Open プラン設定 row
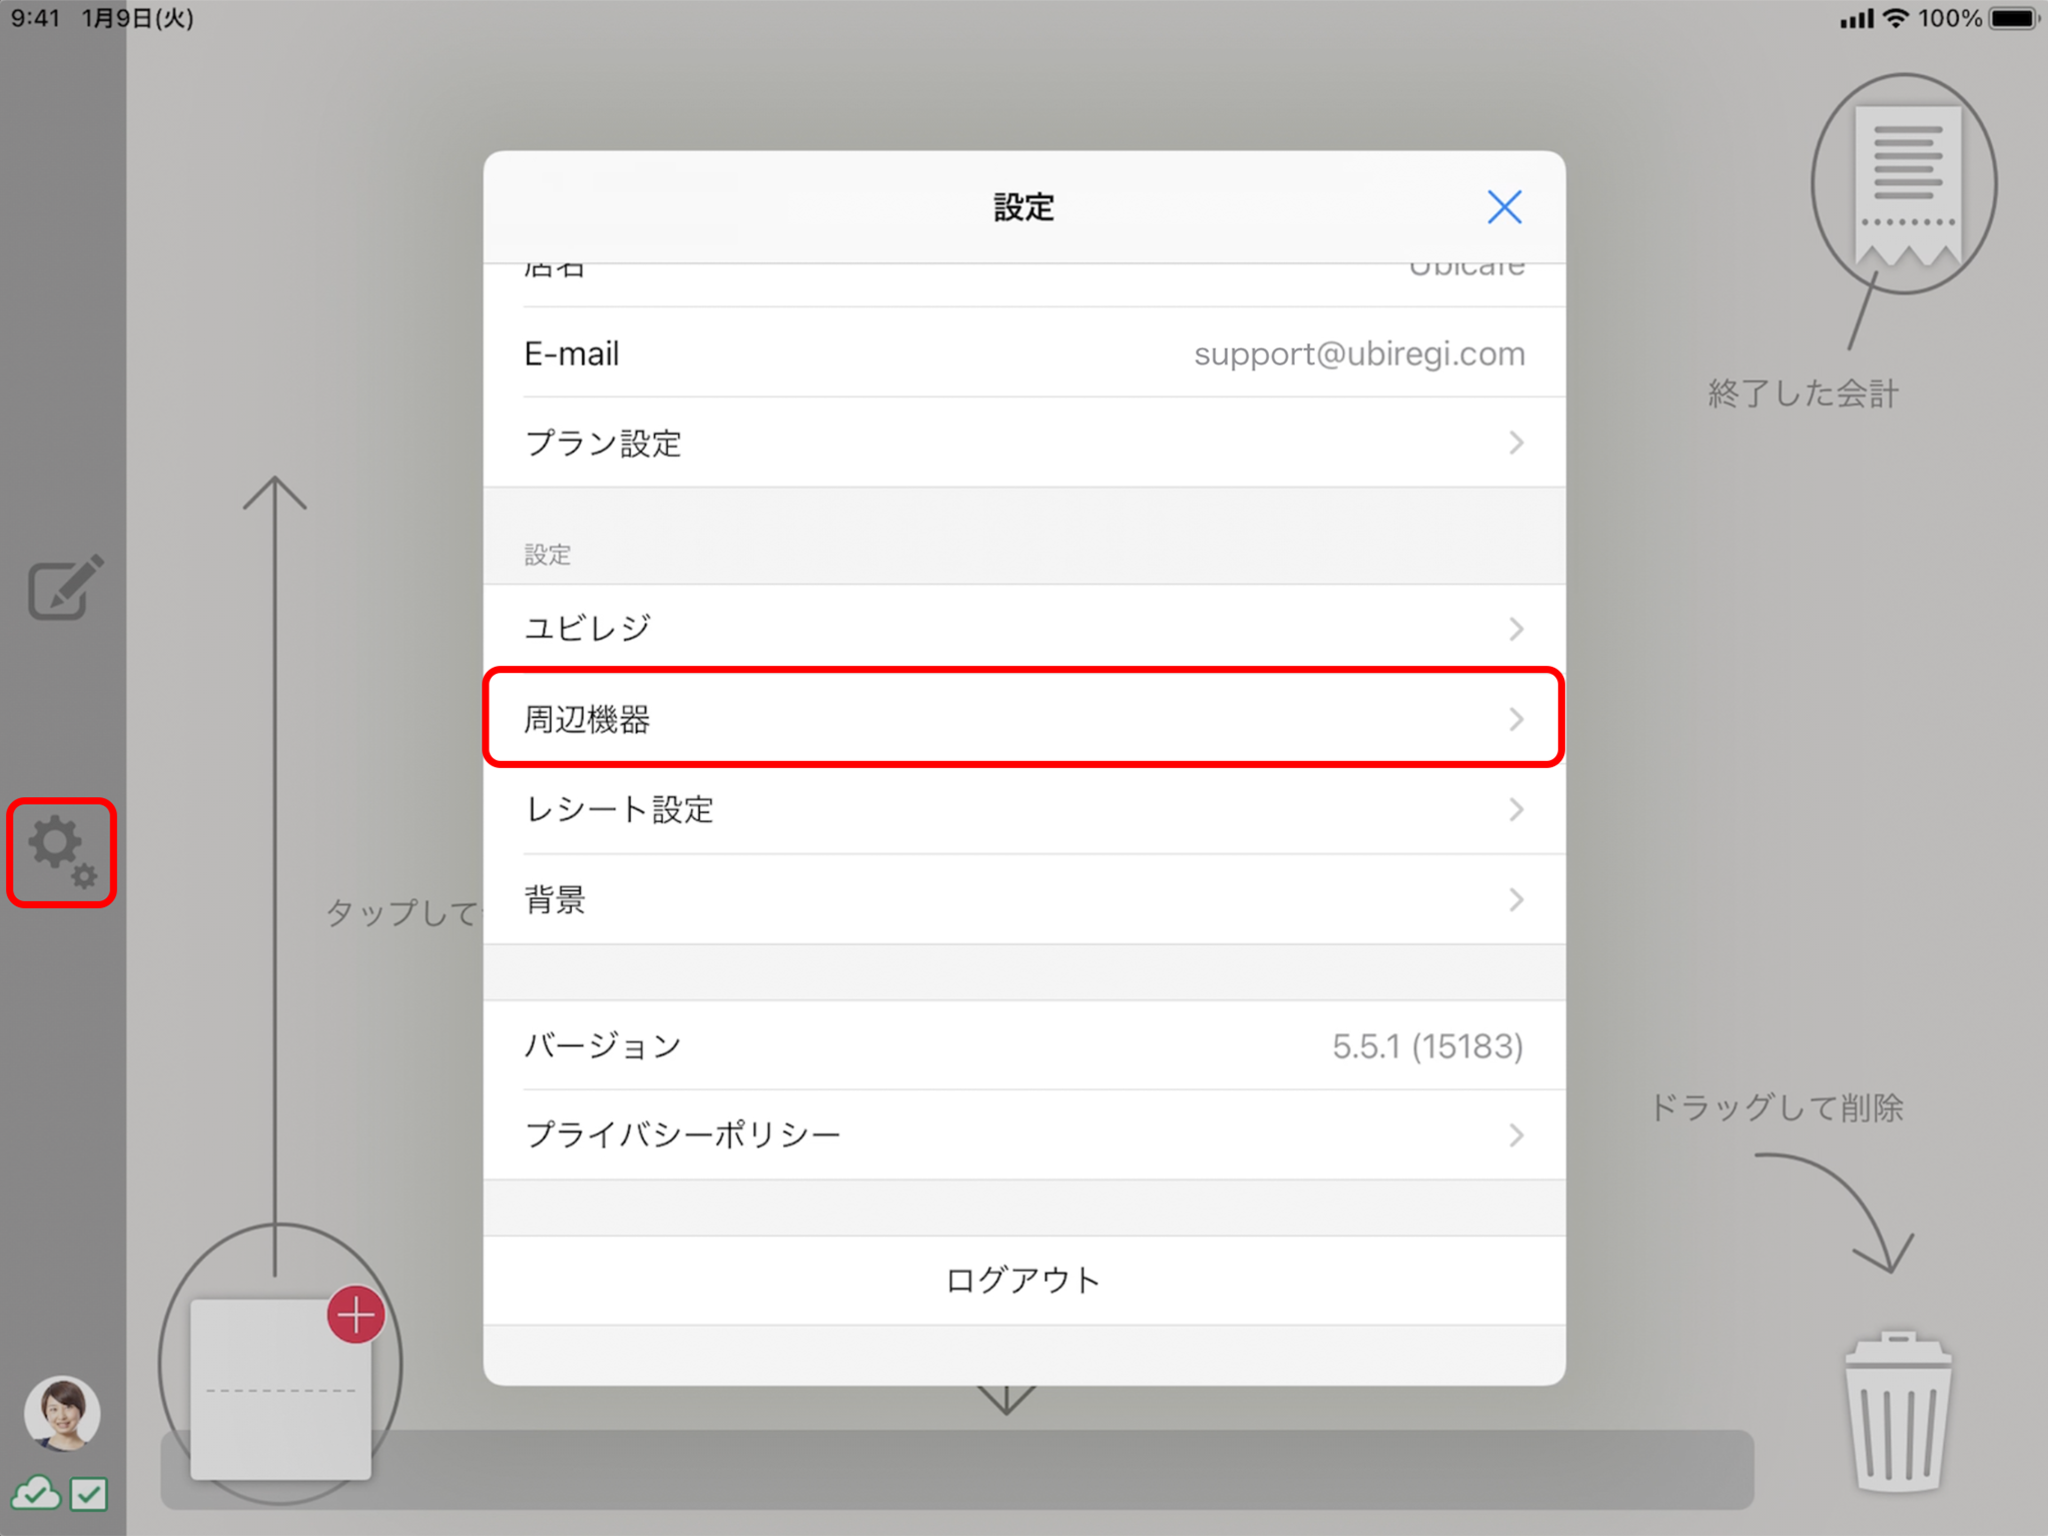This screenshot has height=1536, width=2048. 1024,443
